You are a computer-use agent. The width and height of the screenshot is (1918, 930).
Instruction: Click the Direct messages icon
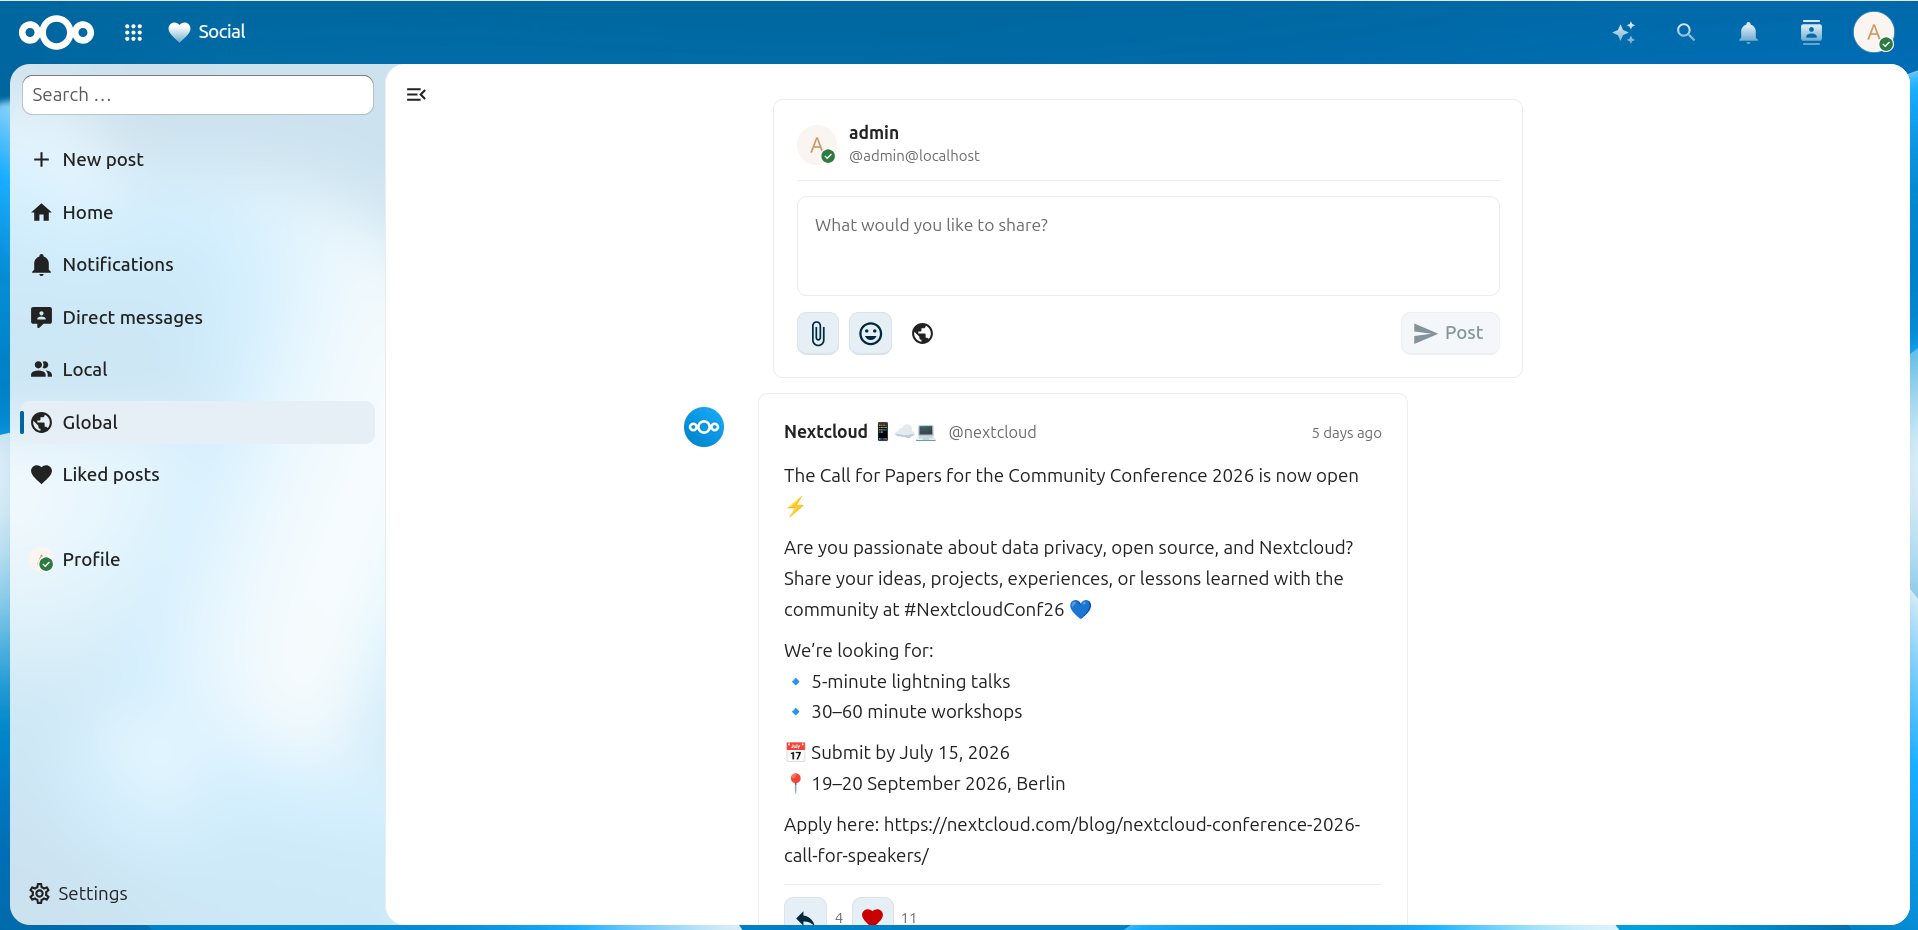coord(41,317)
